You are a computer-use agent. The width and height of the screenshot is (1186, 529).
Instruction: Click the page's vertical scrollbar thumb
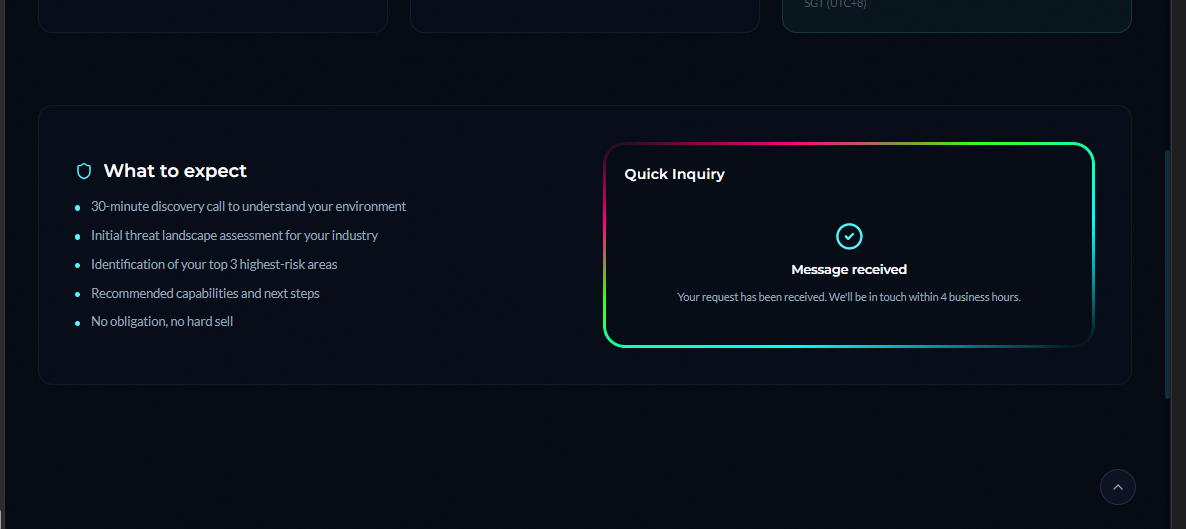tap(1167, 274)
